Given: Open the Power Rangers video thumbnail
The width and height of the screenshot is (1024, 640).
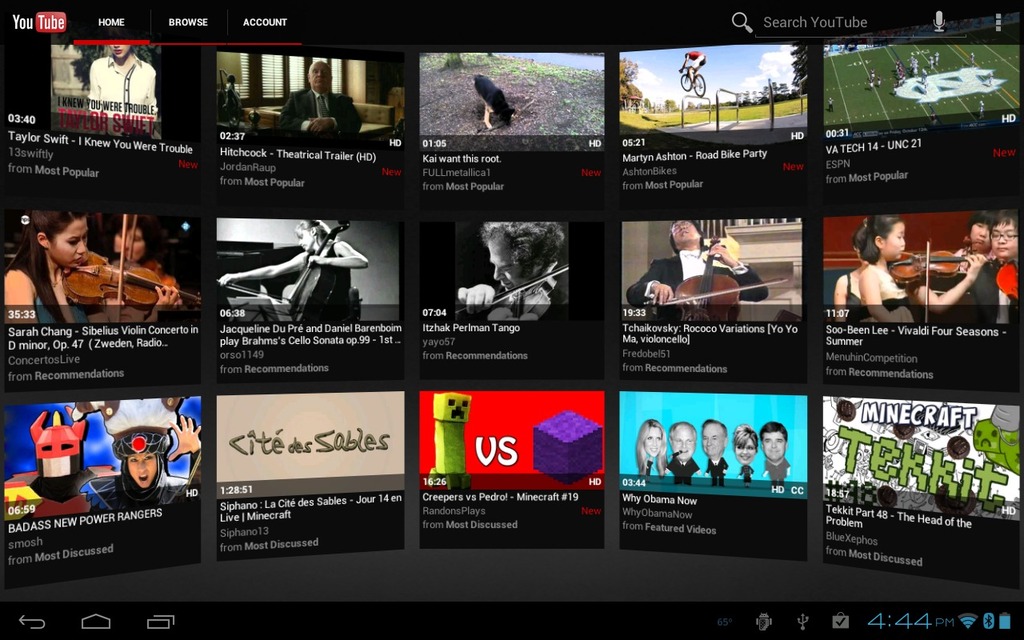Looking at the screenshot, I should [x=103, y=456].
